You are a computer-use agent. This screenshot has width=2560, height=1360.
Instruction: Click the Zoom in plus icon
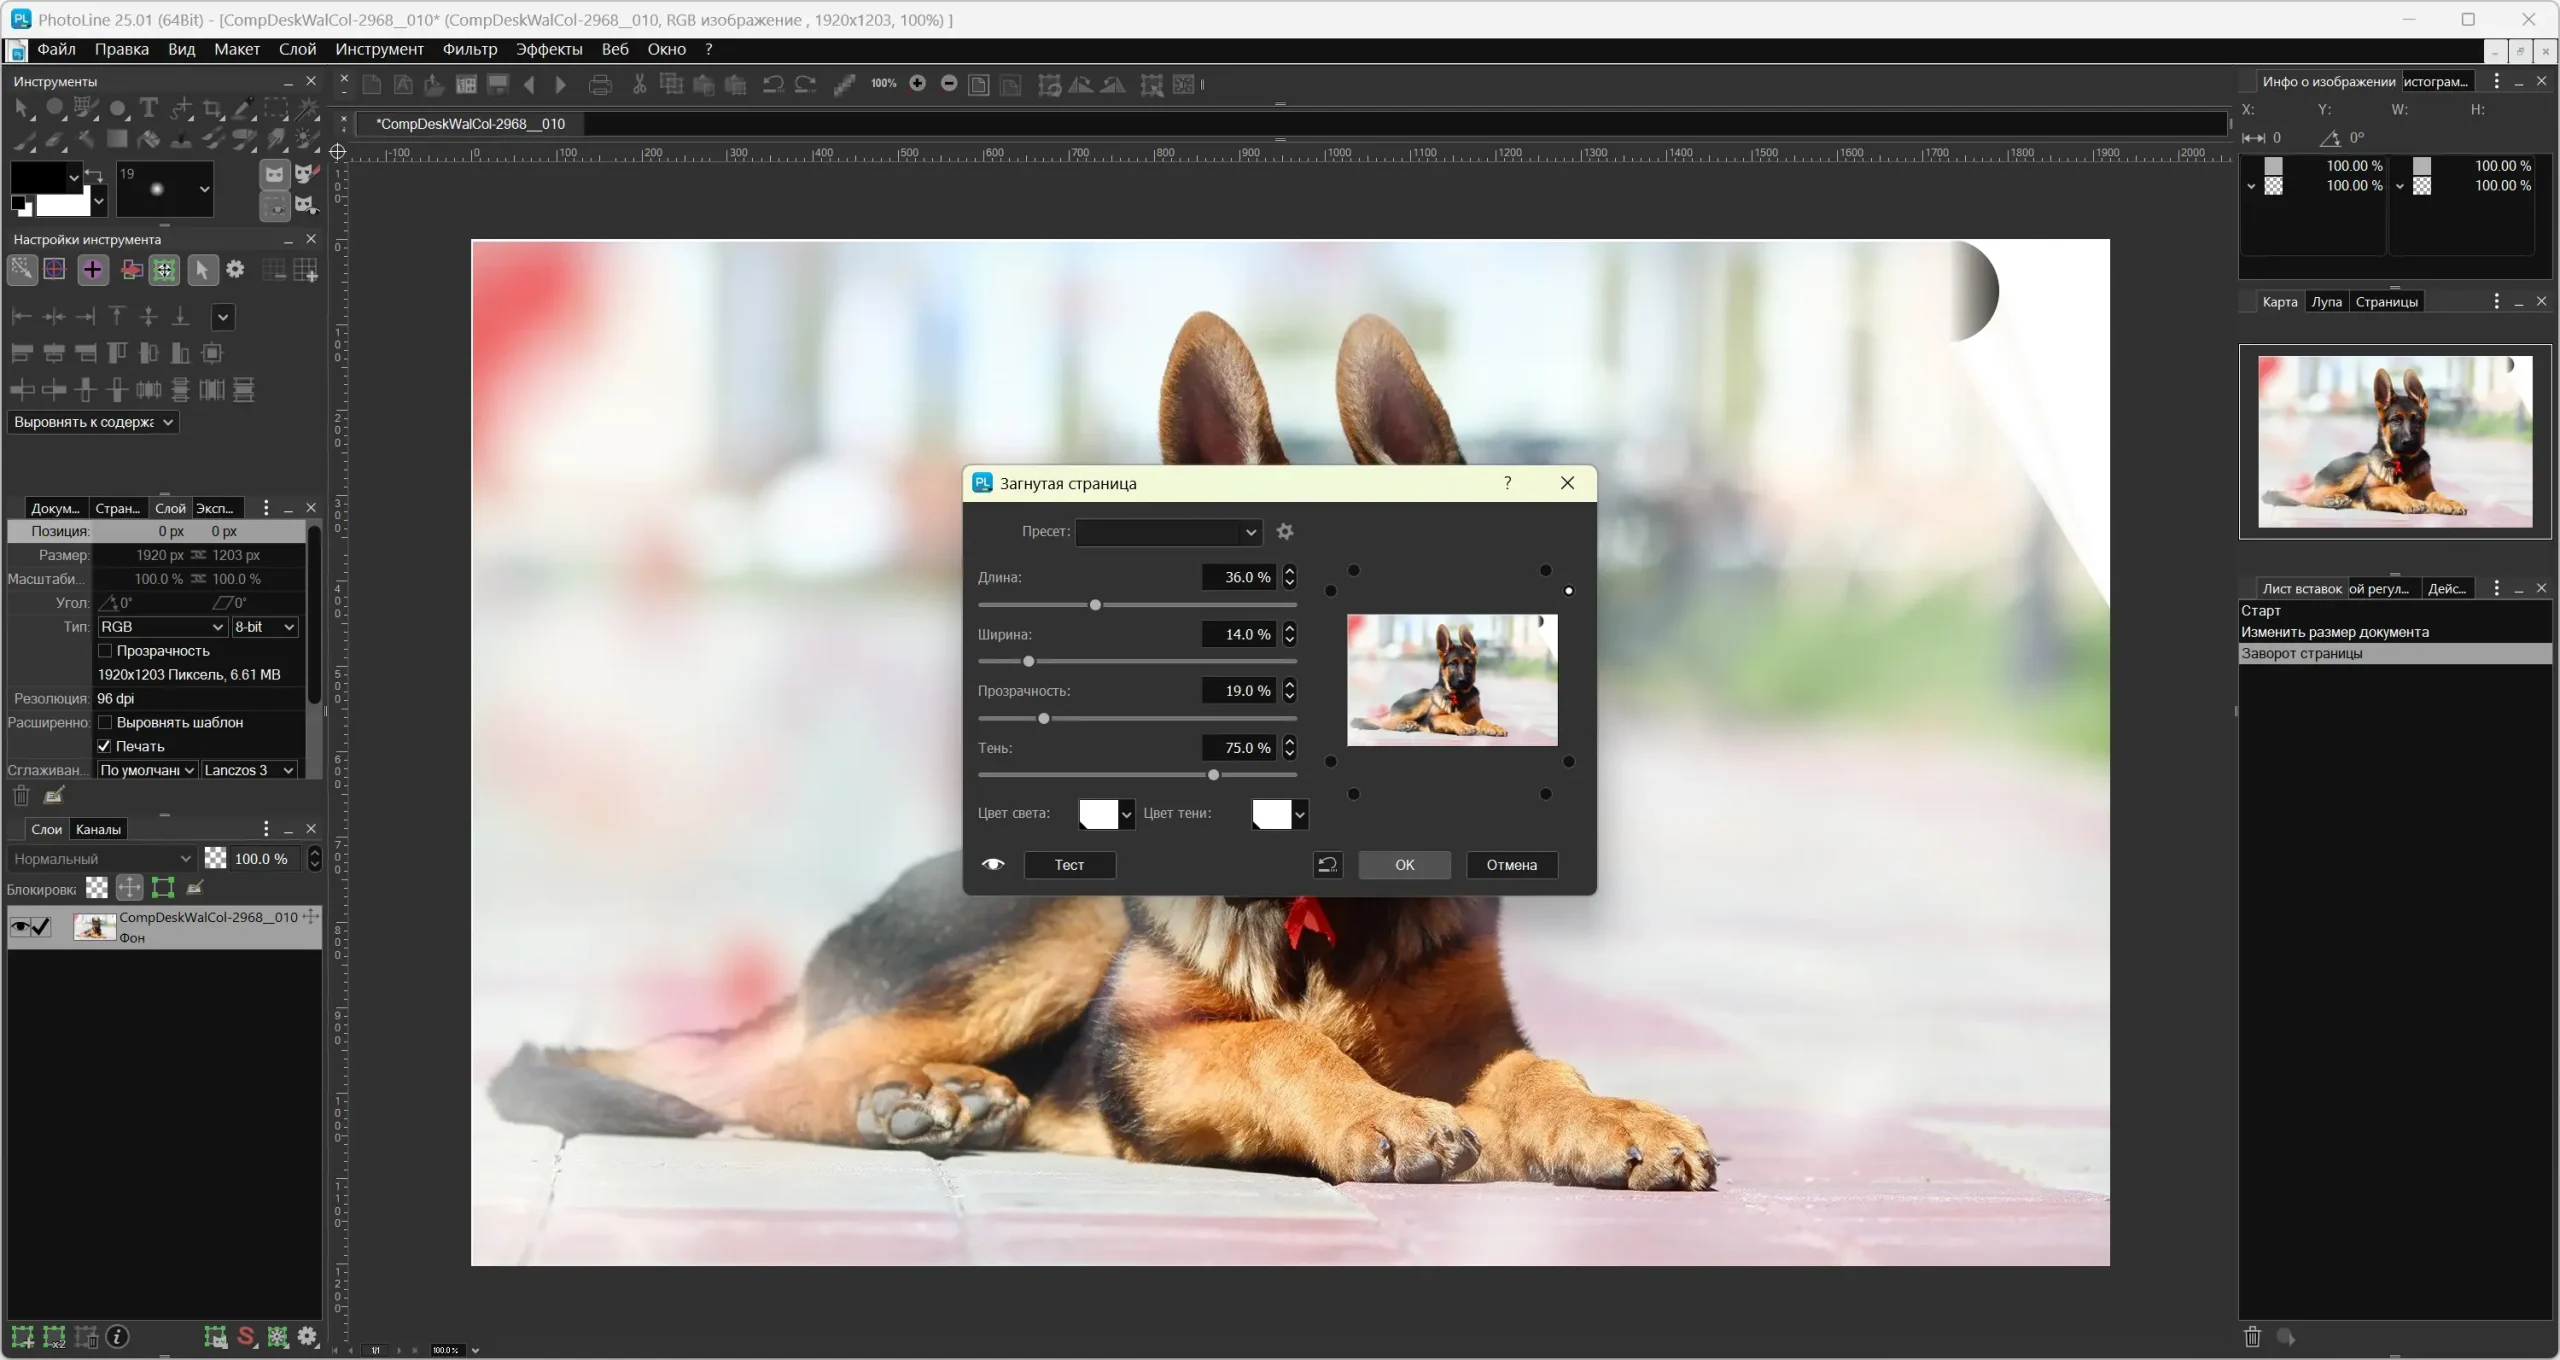coord(917,84)
